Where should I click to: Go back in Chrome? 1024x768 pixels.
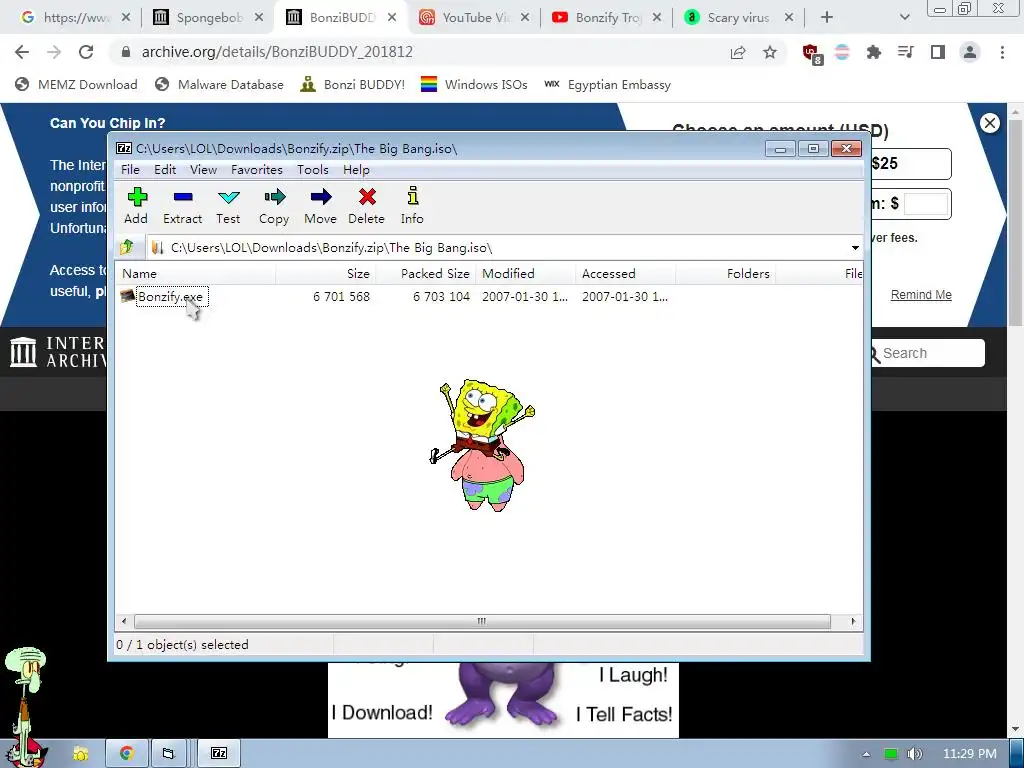coord(22,52)
